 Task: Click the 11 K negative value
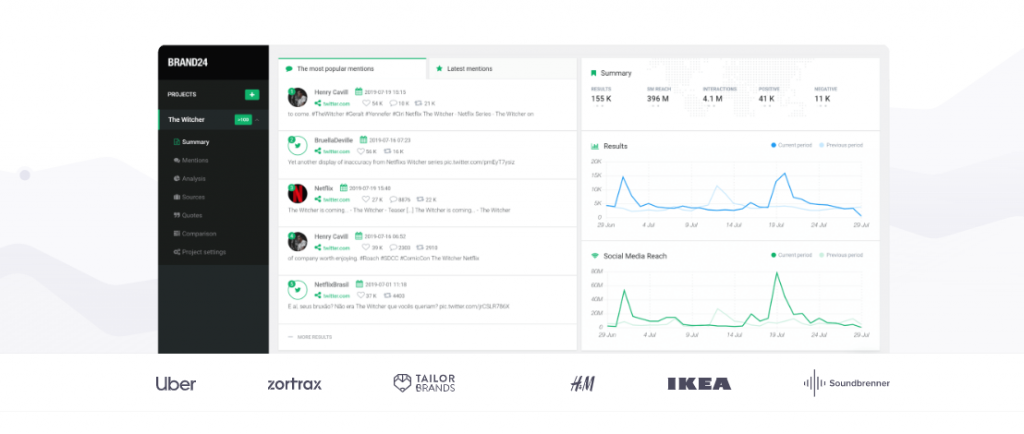click(822, 99)
